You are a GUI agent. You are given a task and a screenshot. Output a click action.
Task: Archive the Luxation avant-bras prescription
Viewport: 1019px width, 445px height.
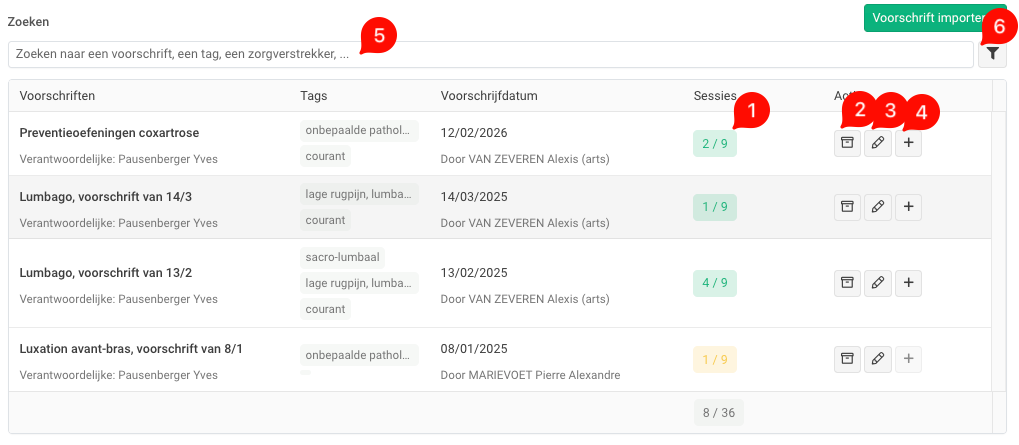coord(847,358)
